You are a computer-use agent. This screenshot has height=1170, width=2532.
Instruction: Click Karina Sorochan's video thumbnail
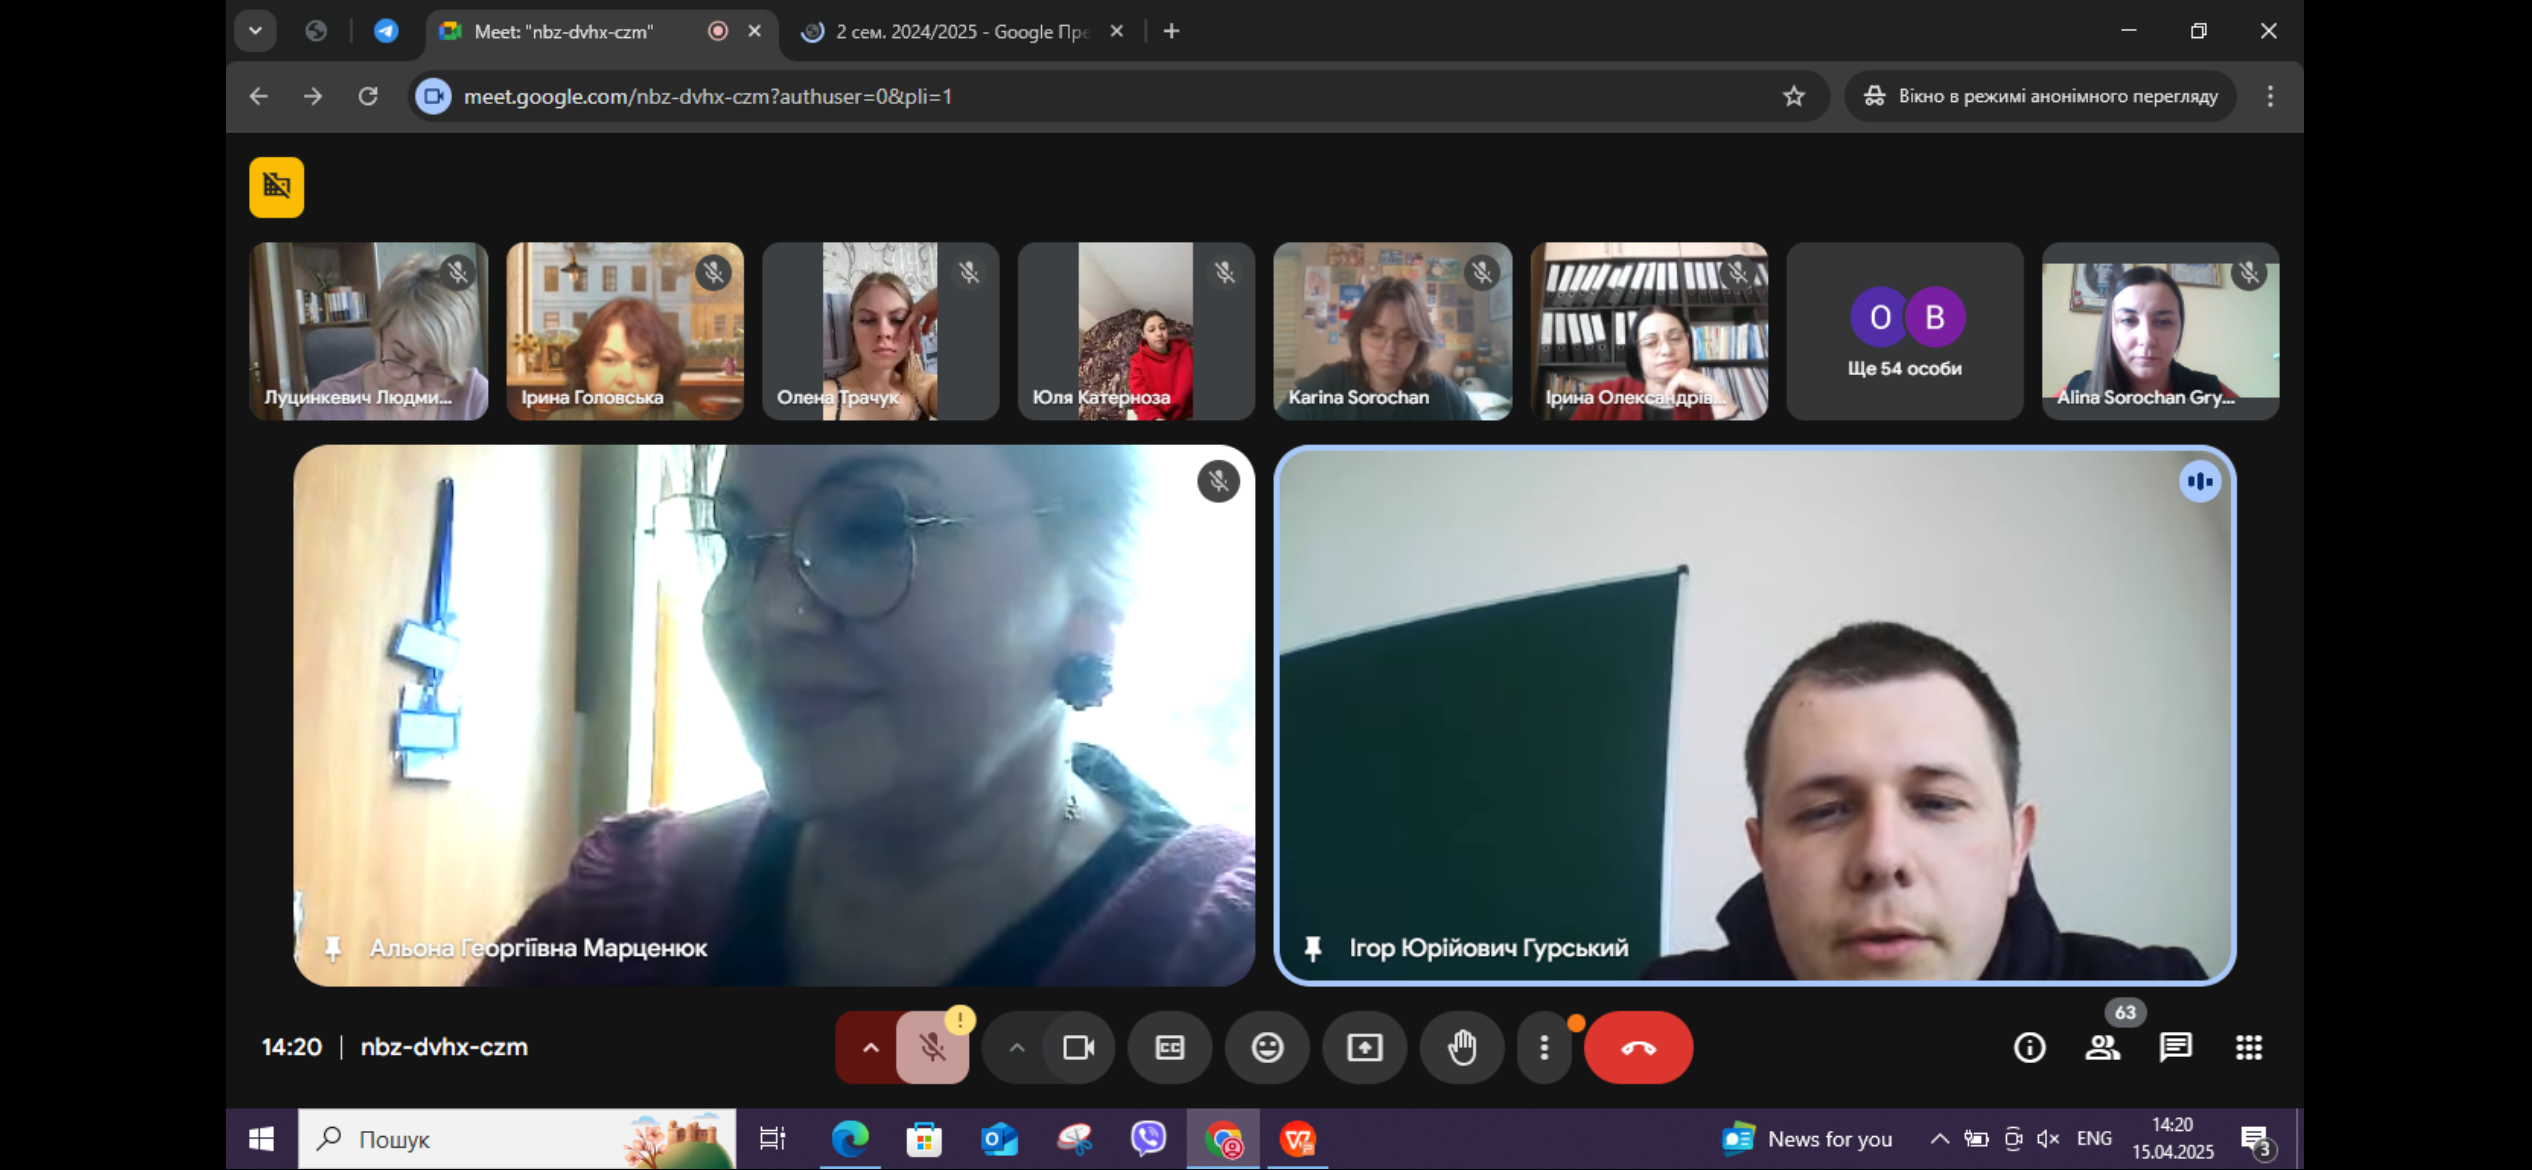pyautogui.click(x=1391, y=331)
